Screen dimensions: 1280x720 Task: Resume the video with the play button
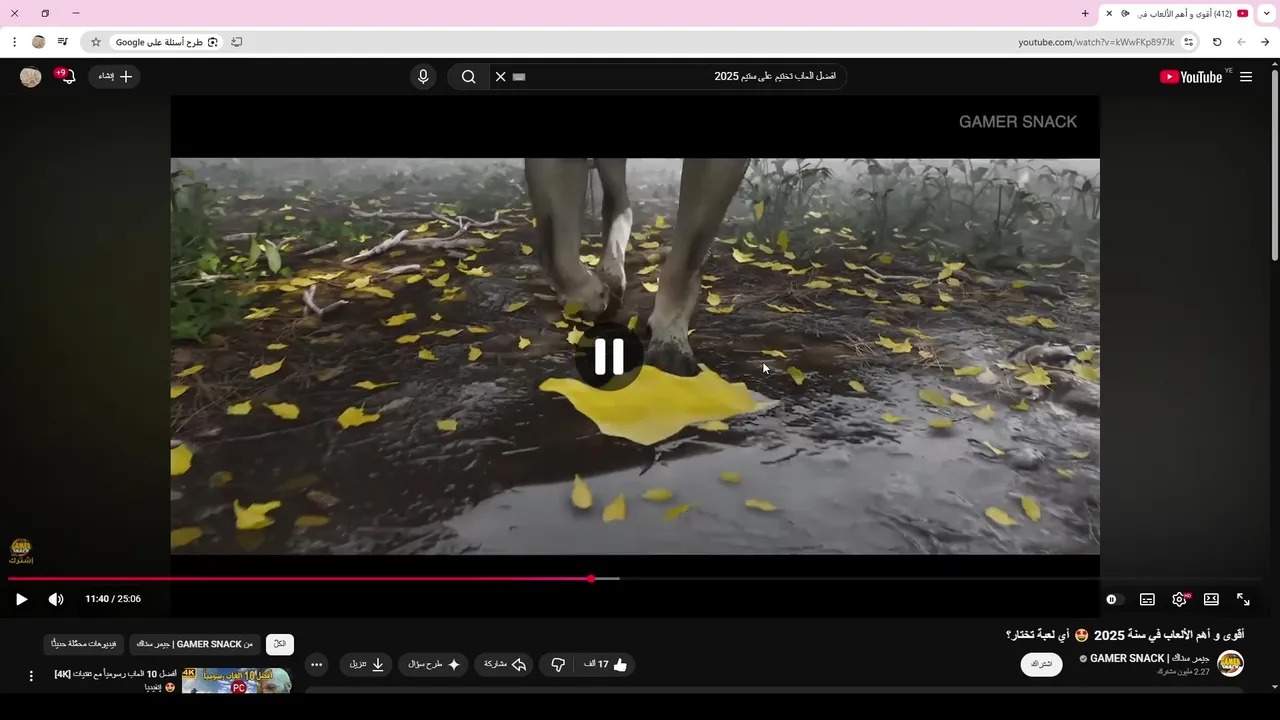21,599
